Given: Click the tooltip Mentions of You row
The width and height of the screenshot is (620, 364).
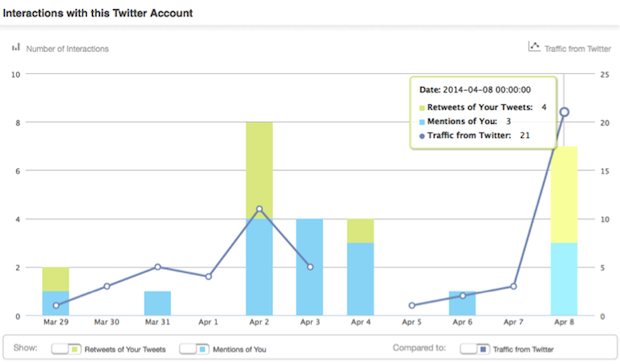Looking at the screenshot, I should point(465,121).
